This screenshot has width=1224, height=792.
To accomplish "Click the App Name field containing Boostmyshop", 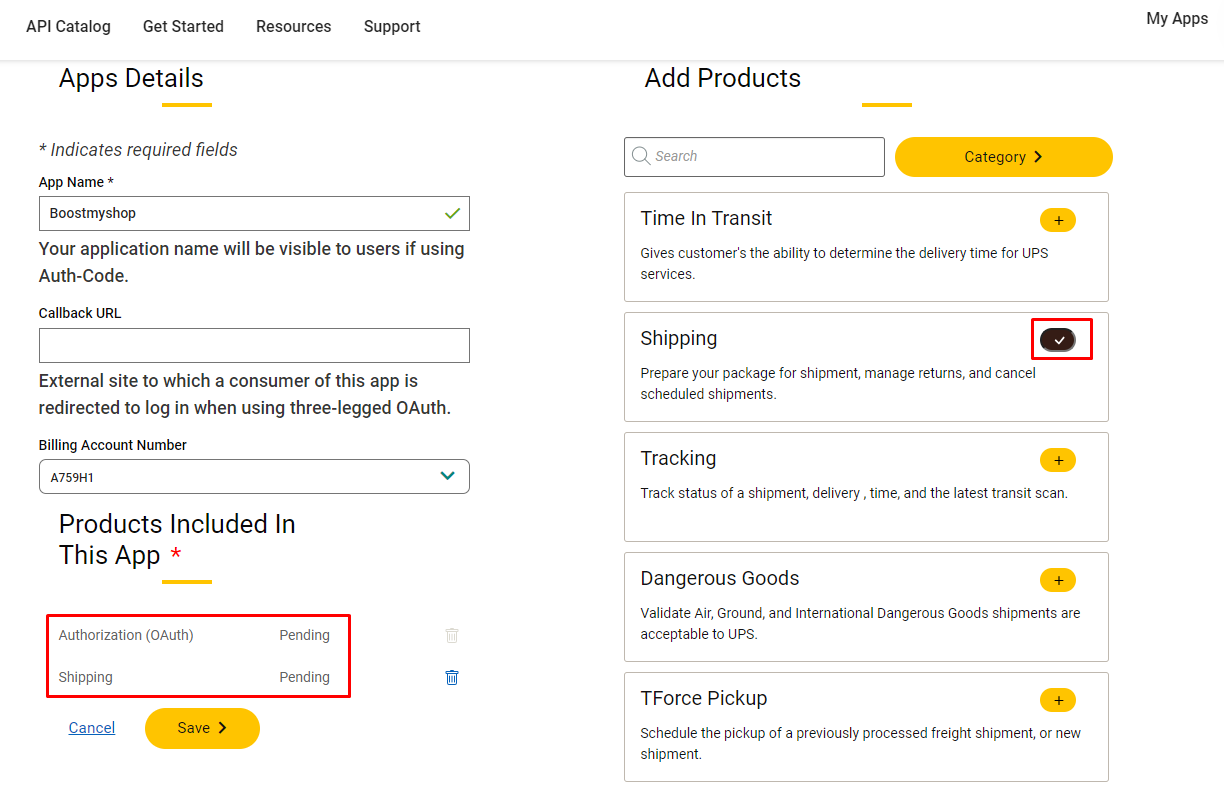I will click(254, 214).
